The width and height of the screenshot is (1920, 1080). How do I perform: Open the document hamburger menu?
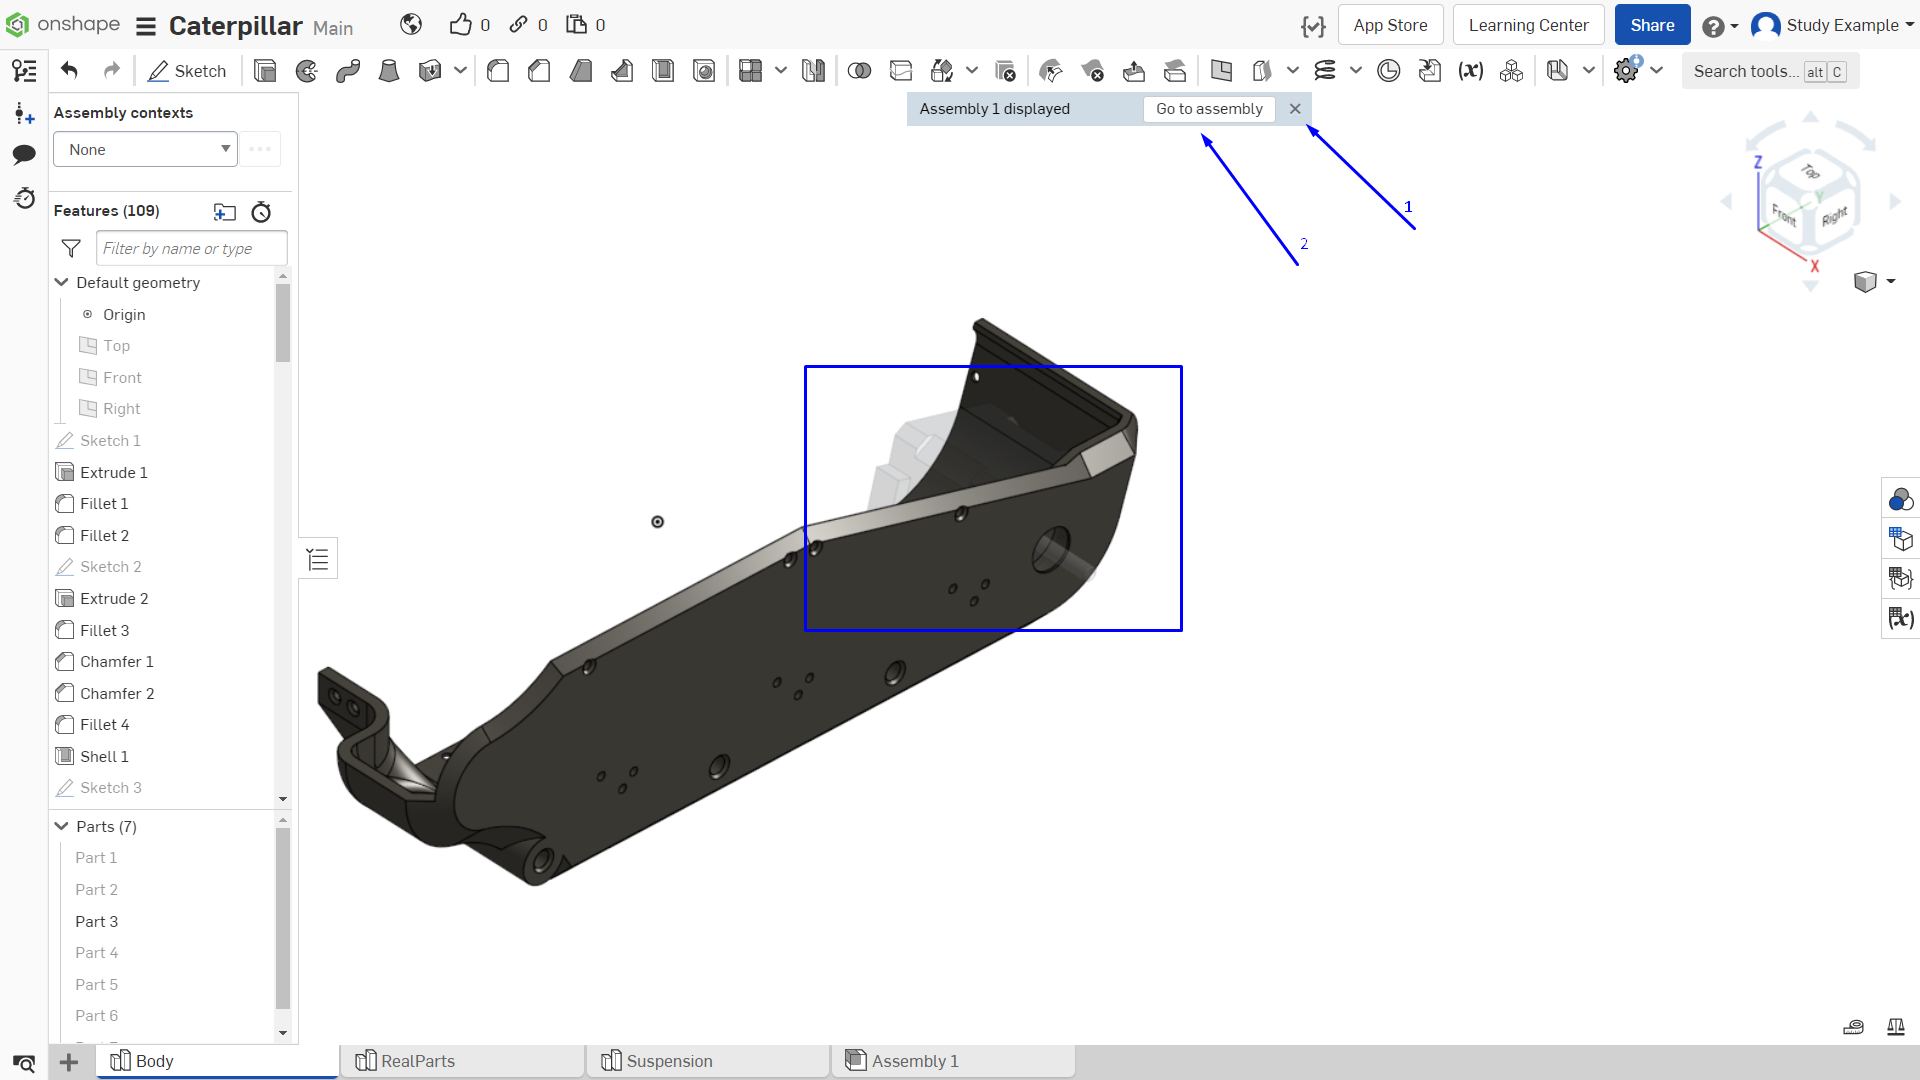146,26
